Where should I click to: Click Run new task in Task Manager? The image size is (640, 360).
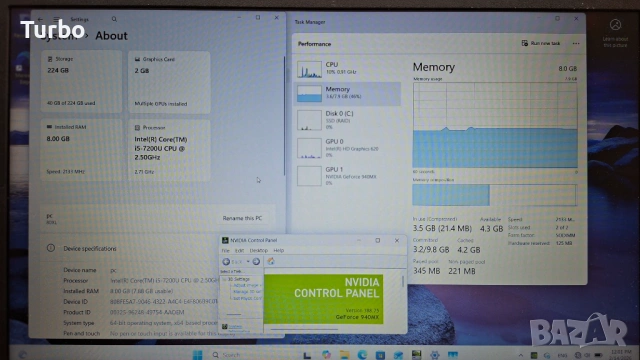[541, 43]
